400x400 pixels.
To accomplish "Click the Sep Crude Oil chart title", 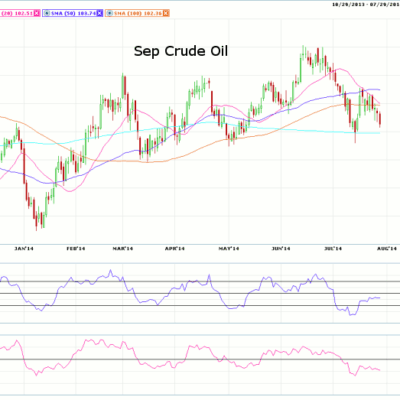I will point(181,51).
